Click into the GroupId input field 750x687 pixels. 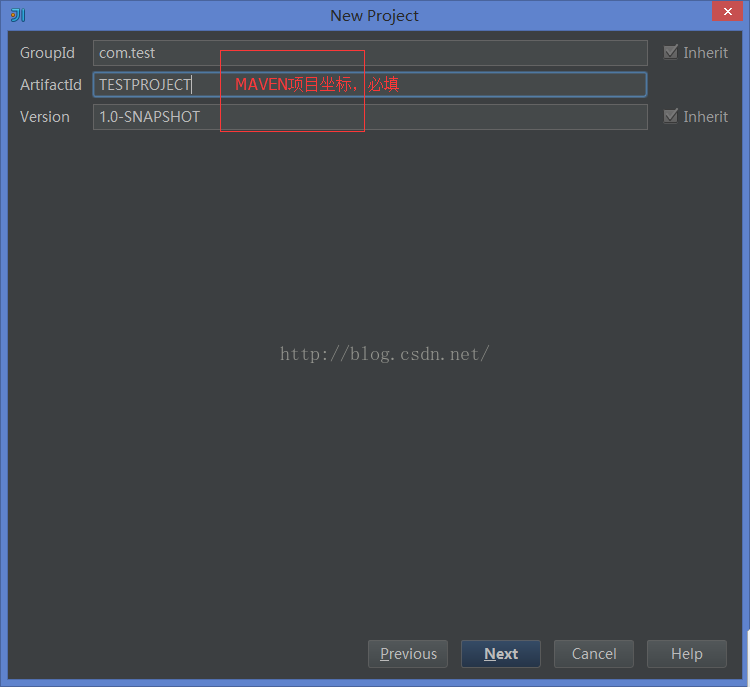click(x=370, y=53)
